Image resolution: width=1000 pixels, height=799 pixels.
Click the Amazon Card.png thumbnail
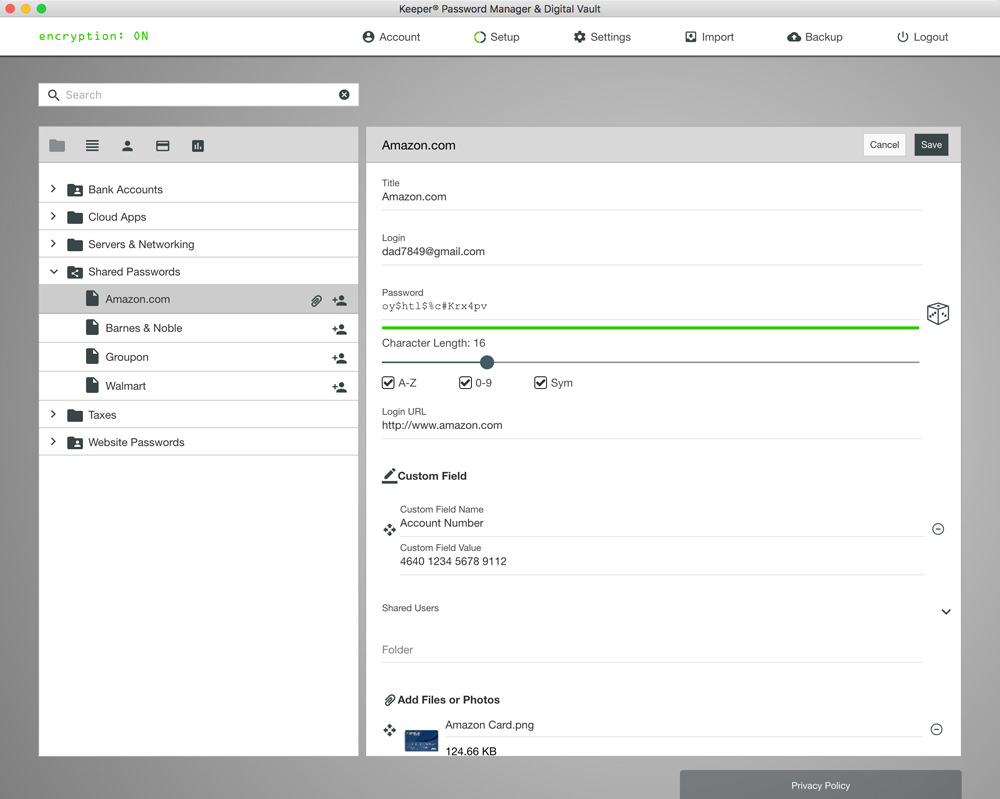422,741
